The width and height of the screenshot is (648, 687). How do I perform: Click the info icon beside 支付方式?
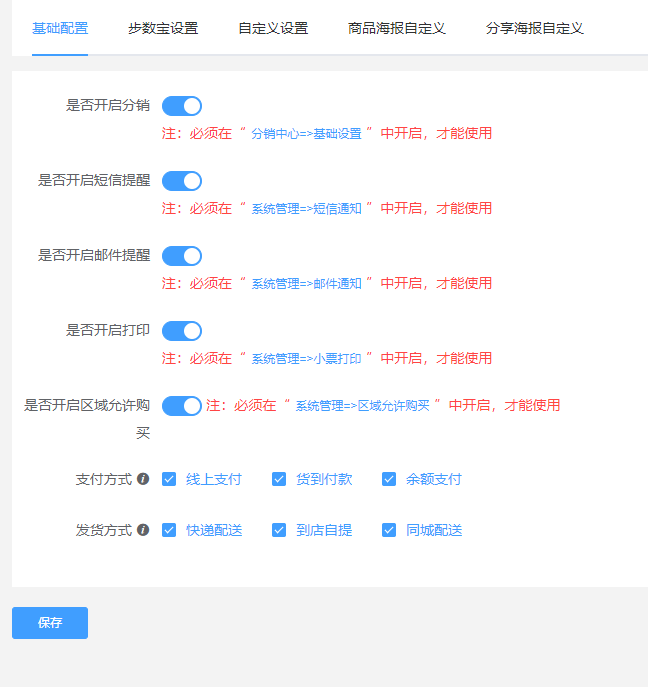143,479
